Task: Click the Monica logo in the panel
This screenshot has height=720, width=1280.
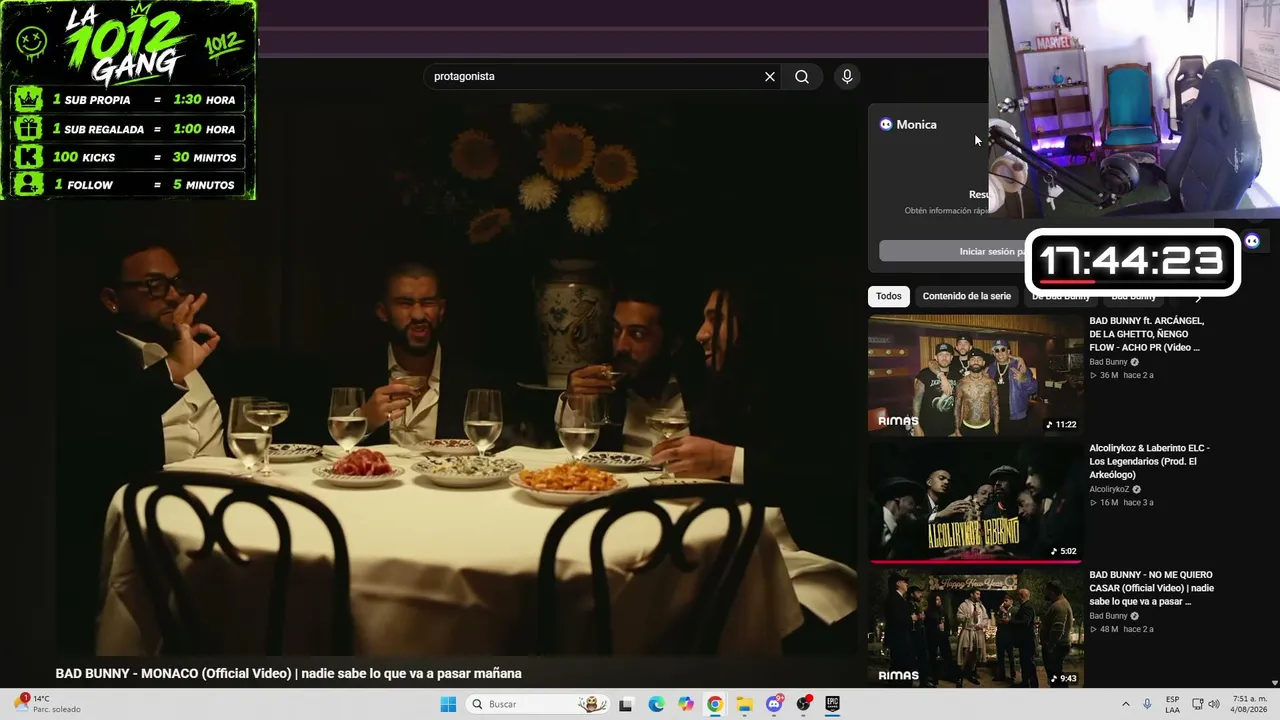Action: [886, 125]
